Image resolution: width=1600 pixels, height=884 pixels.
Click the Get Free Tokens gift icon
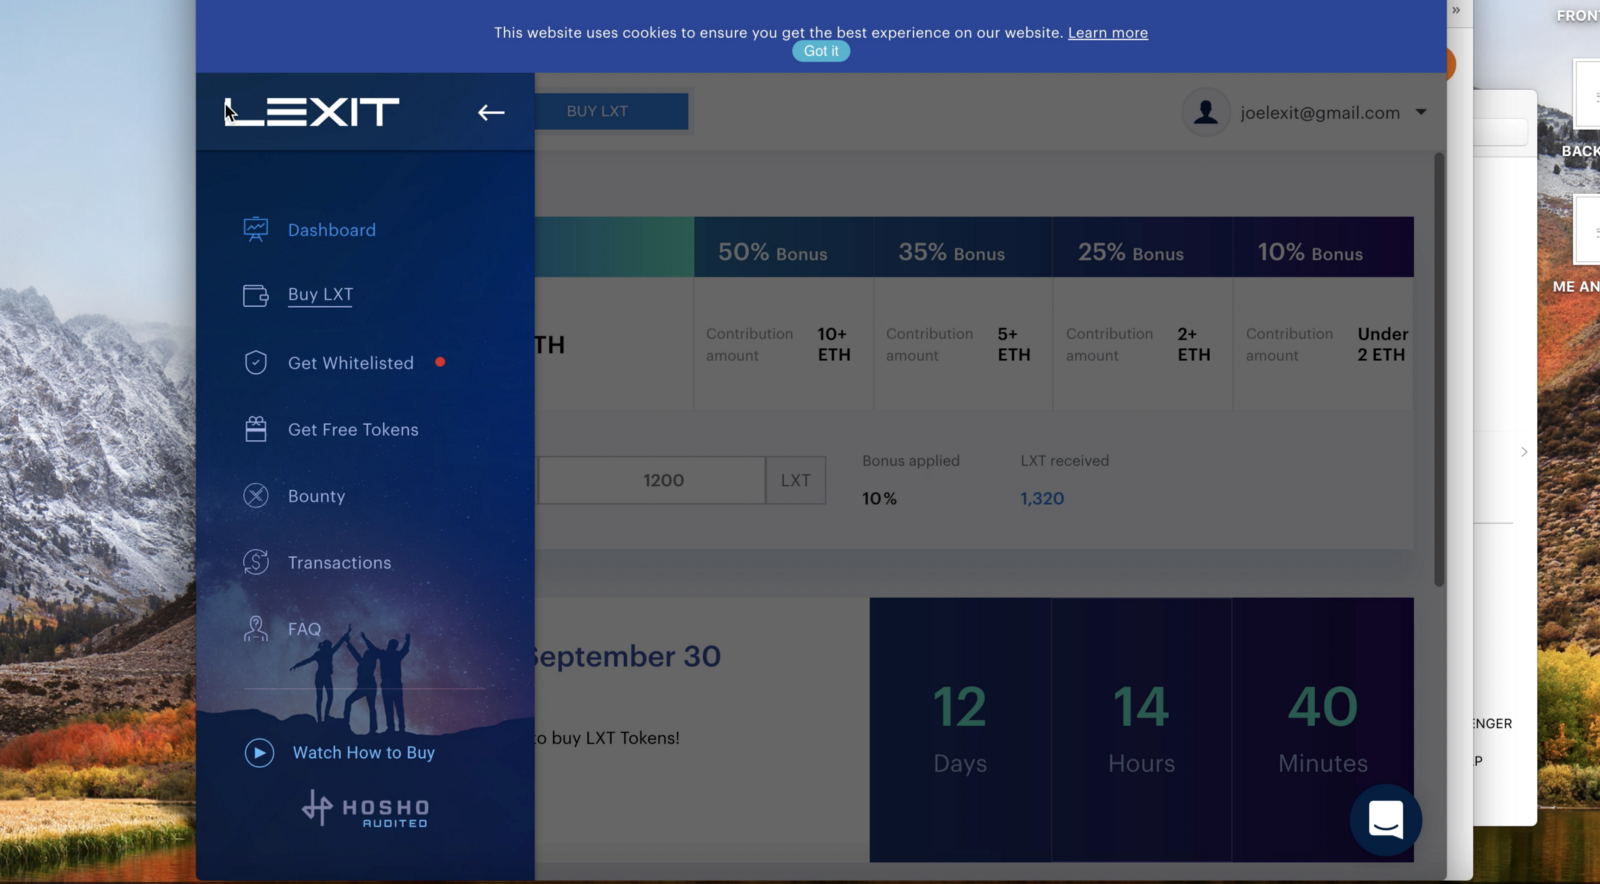point(256,429)
